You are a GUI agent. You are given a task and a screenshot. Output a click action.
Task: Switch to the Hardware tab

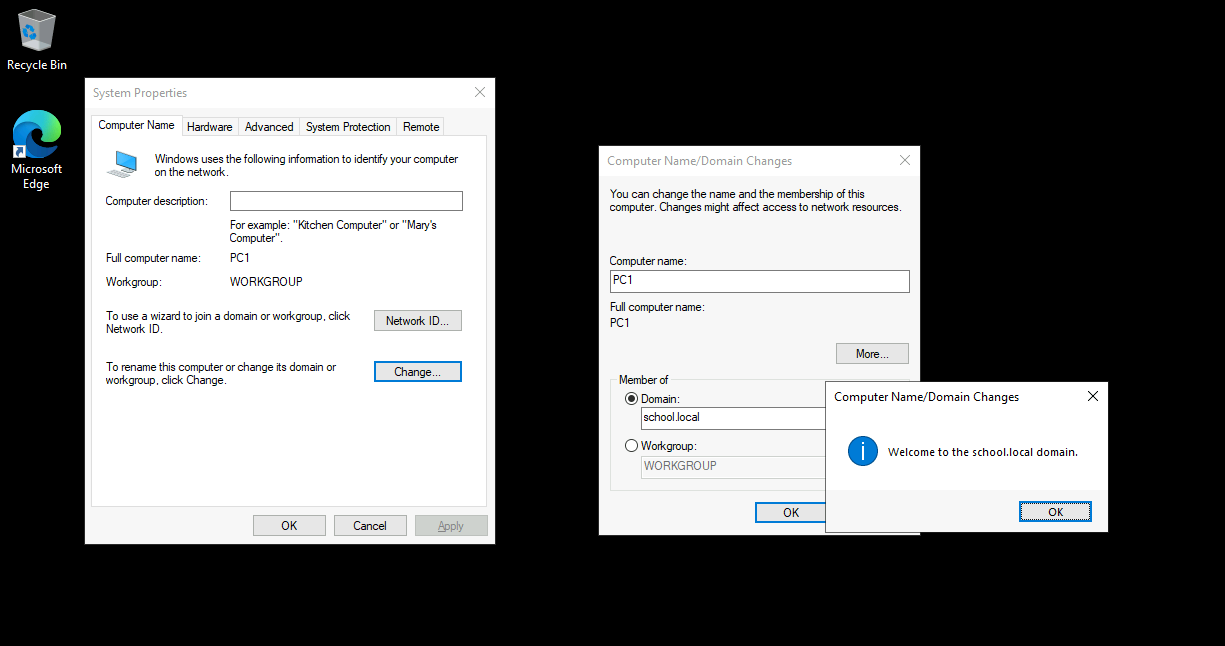(x=209, y=127)
